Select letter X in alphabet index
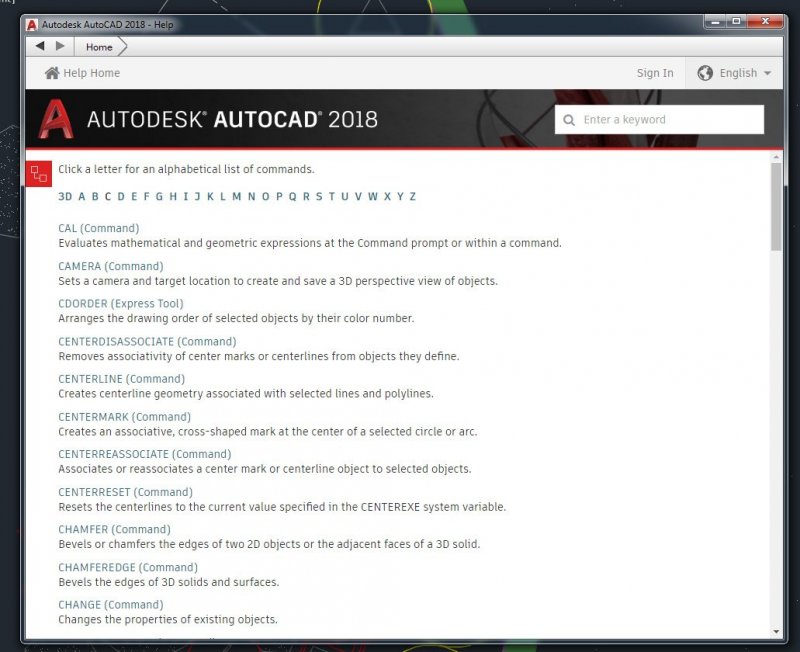 click(x=387, y=196)
